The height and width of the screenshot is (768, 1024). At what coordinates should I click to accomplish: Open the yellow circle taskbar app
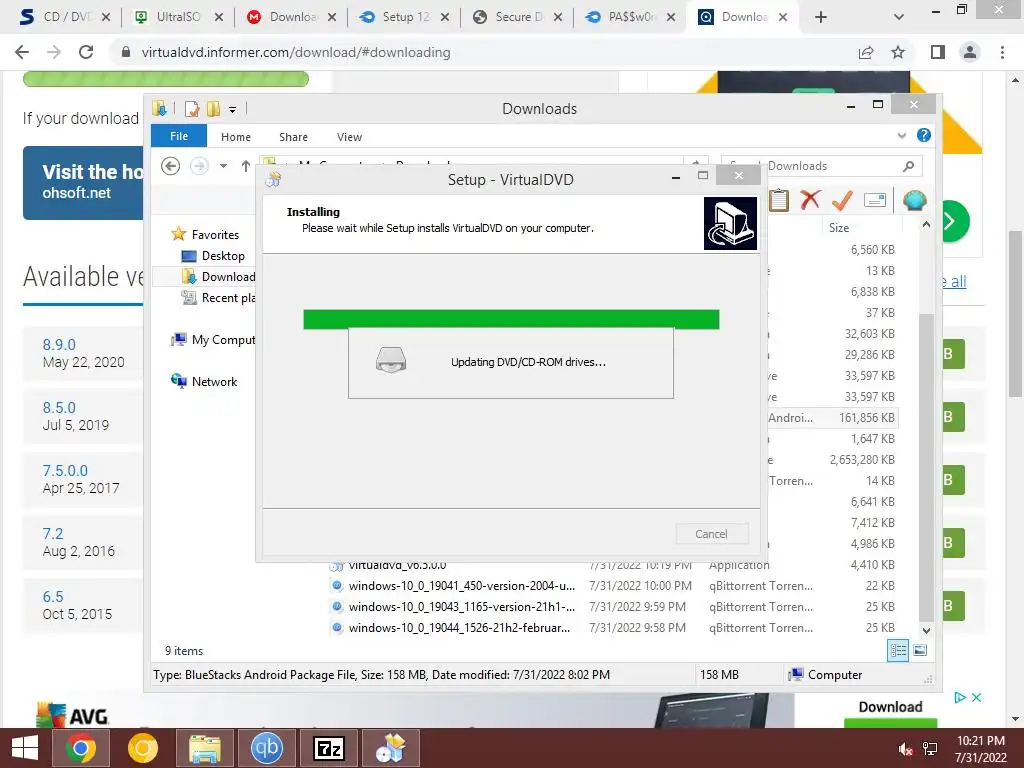tap(143, 748)
